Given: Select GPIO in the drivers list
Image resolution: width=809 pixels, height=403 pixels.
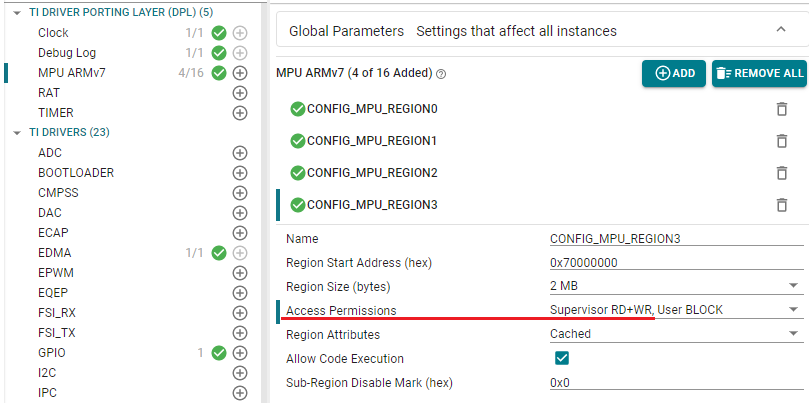Looking at the screenshot, I should 52,353.
